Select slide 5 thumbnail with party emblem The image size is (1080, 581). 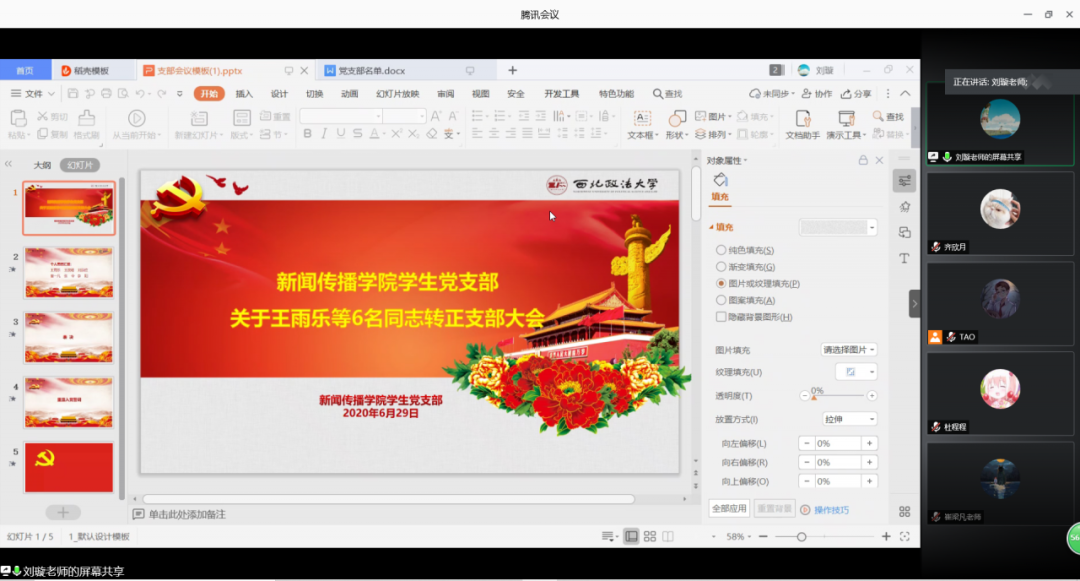[69, 468]
